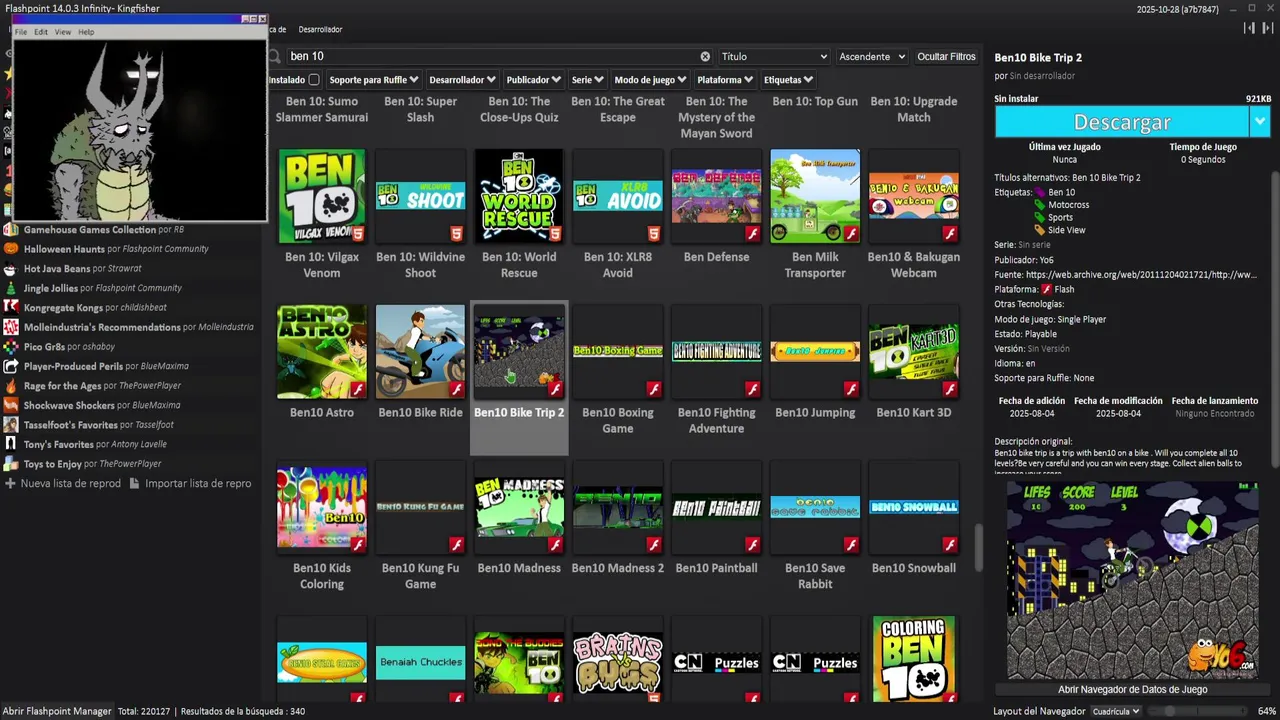Viewport: 1280px width, 720px height.
Task: Click the Hot Java Beans cup icon
Action: click(x=11, y=269)
